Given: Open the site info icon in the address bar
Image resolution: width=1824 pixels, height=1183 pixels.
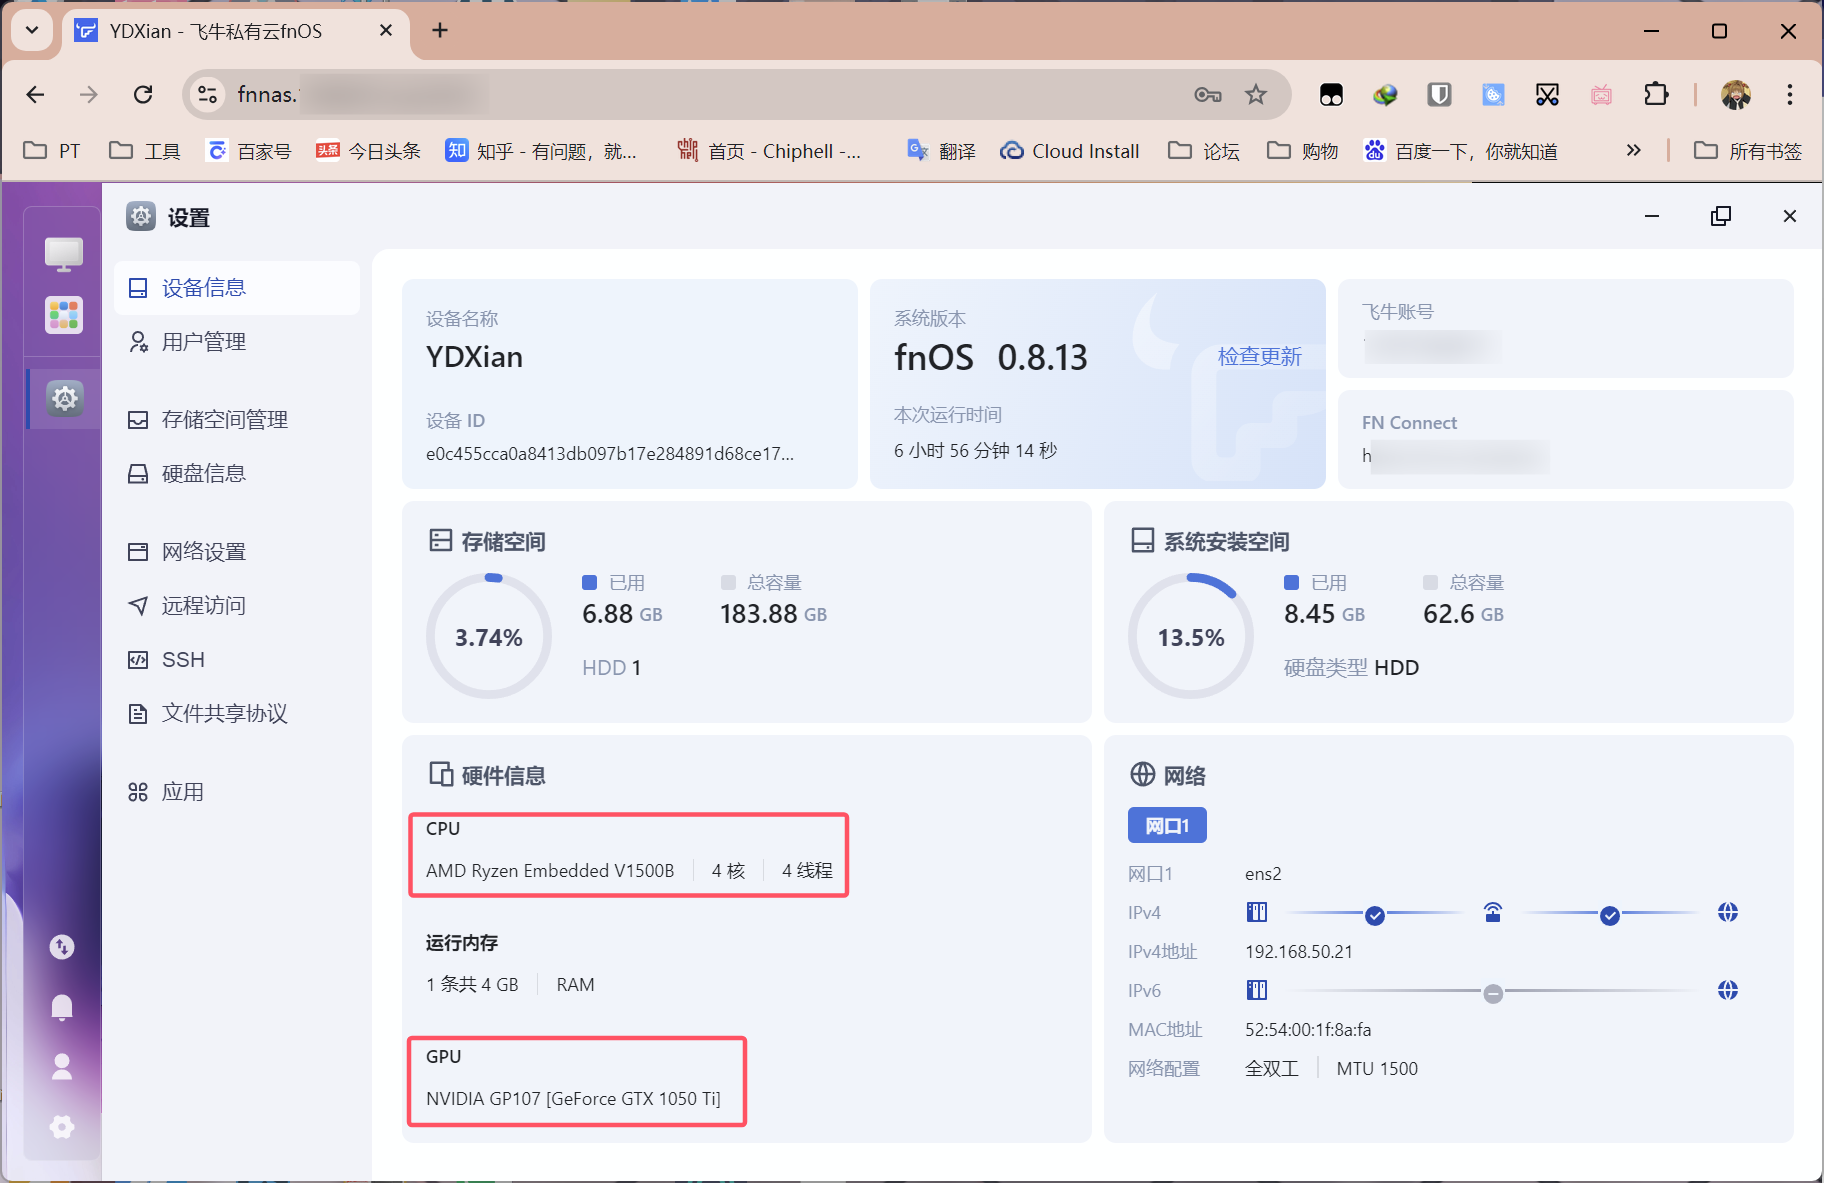Looking at the screenshot, I should click(x=208, y=94).
